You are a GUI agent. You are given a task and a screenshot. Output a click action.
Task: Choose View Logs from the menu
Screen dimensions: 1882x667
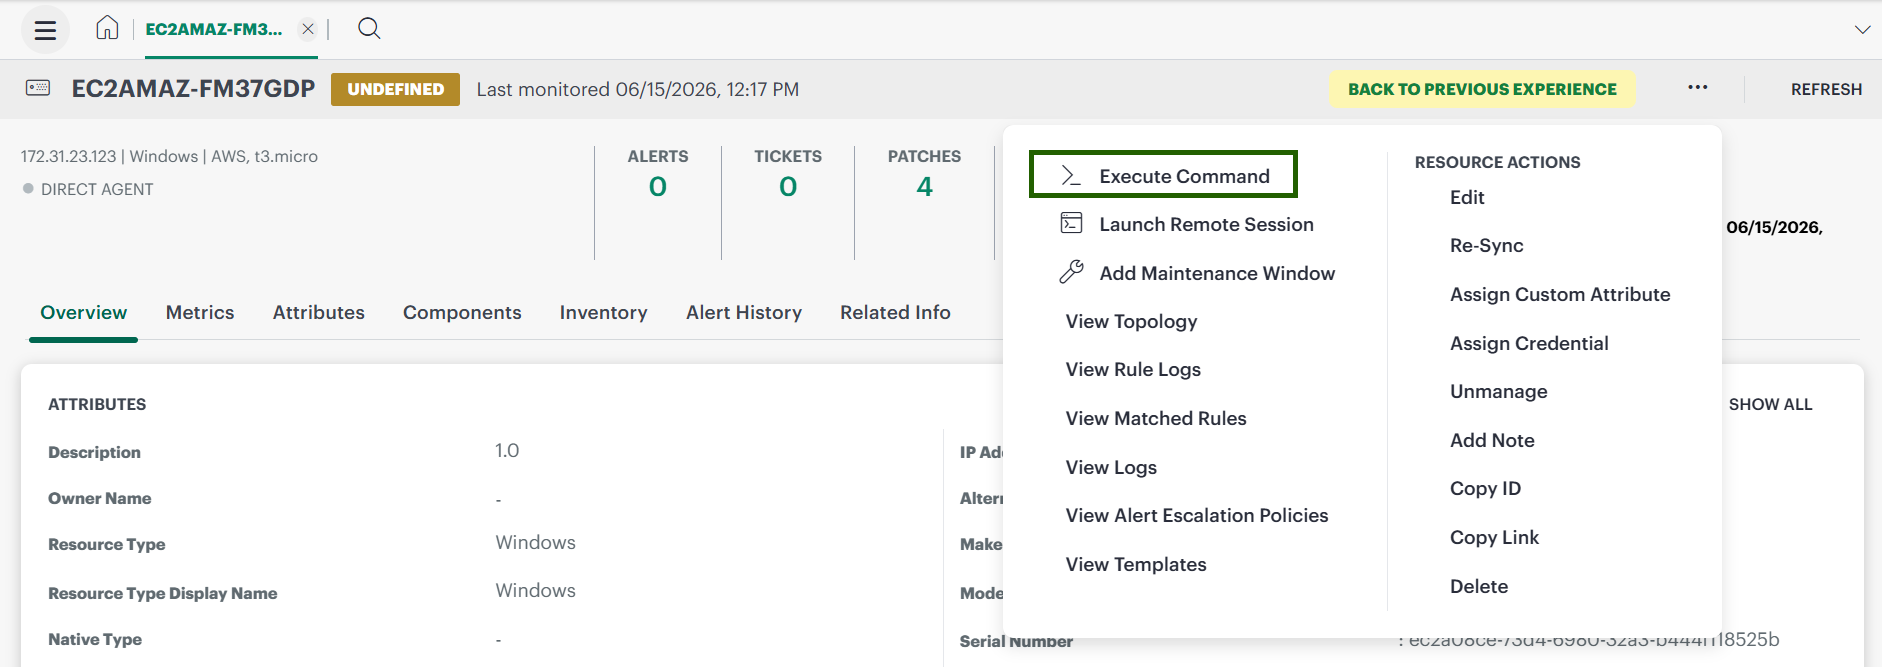(1111, 467)
